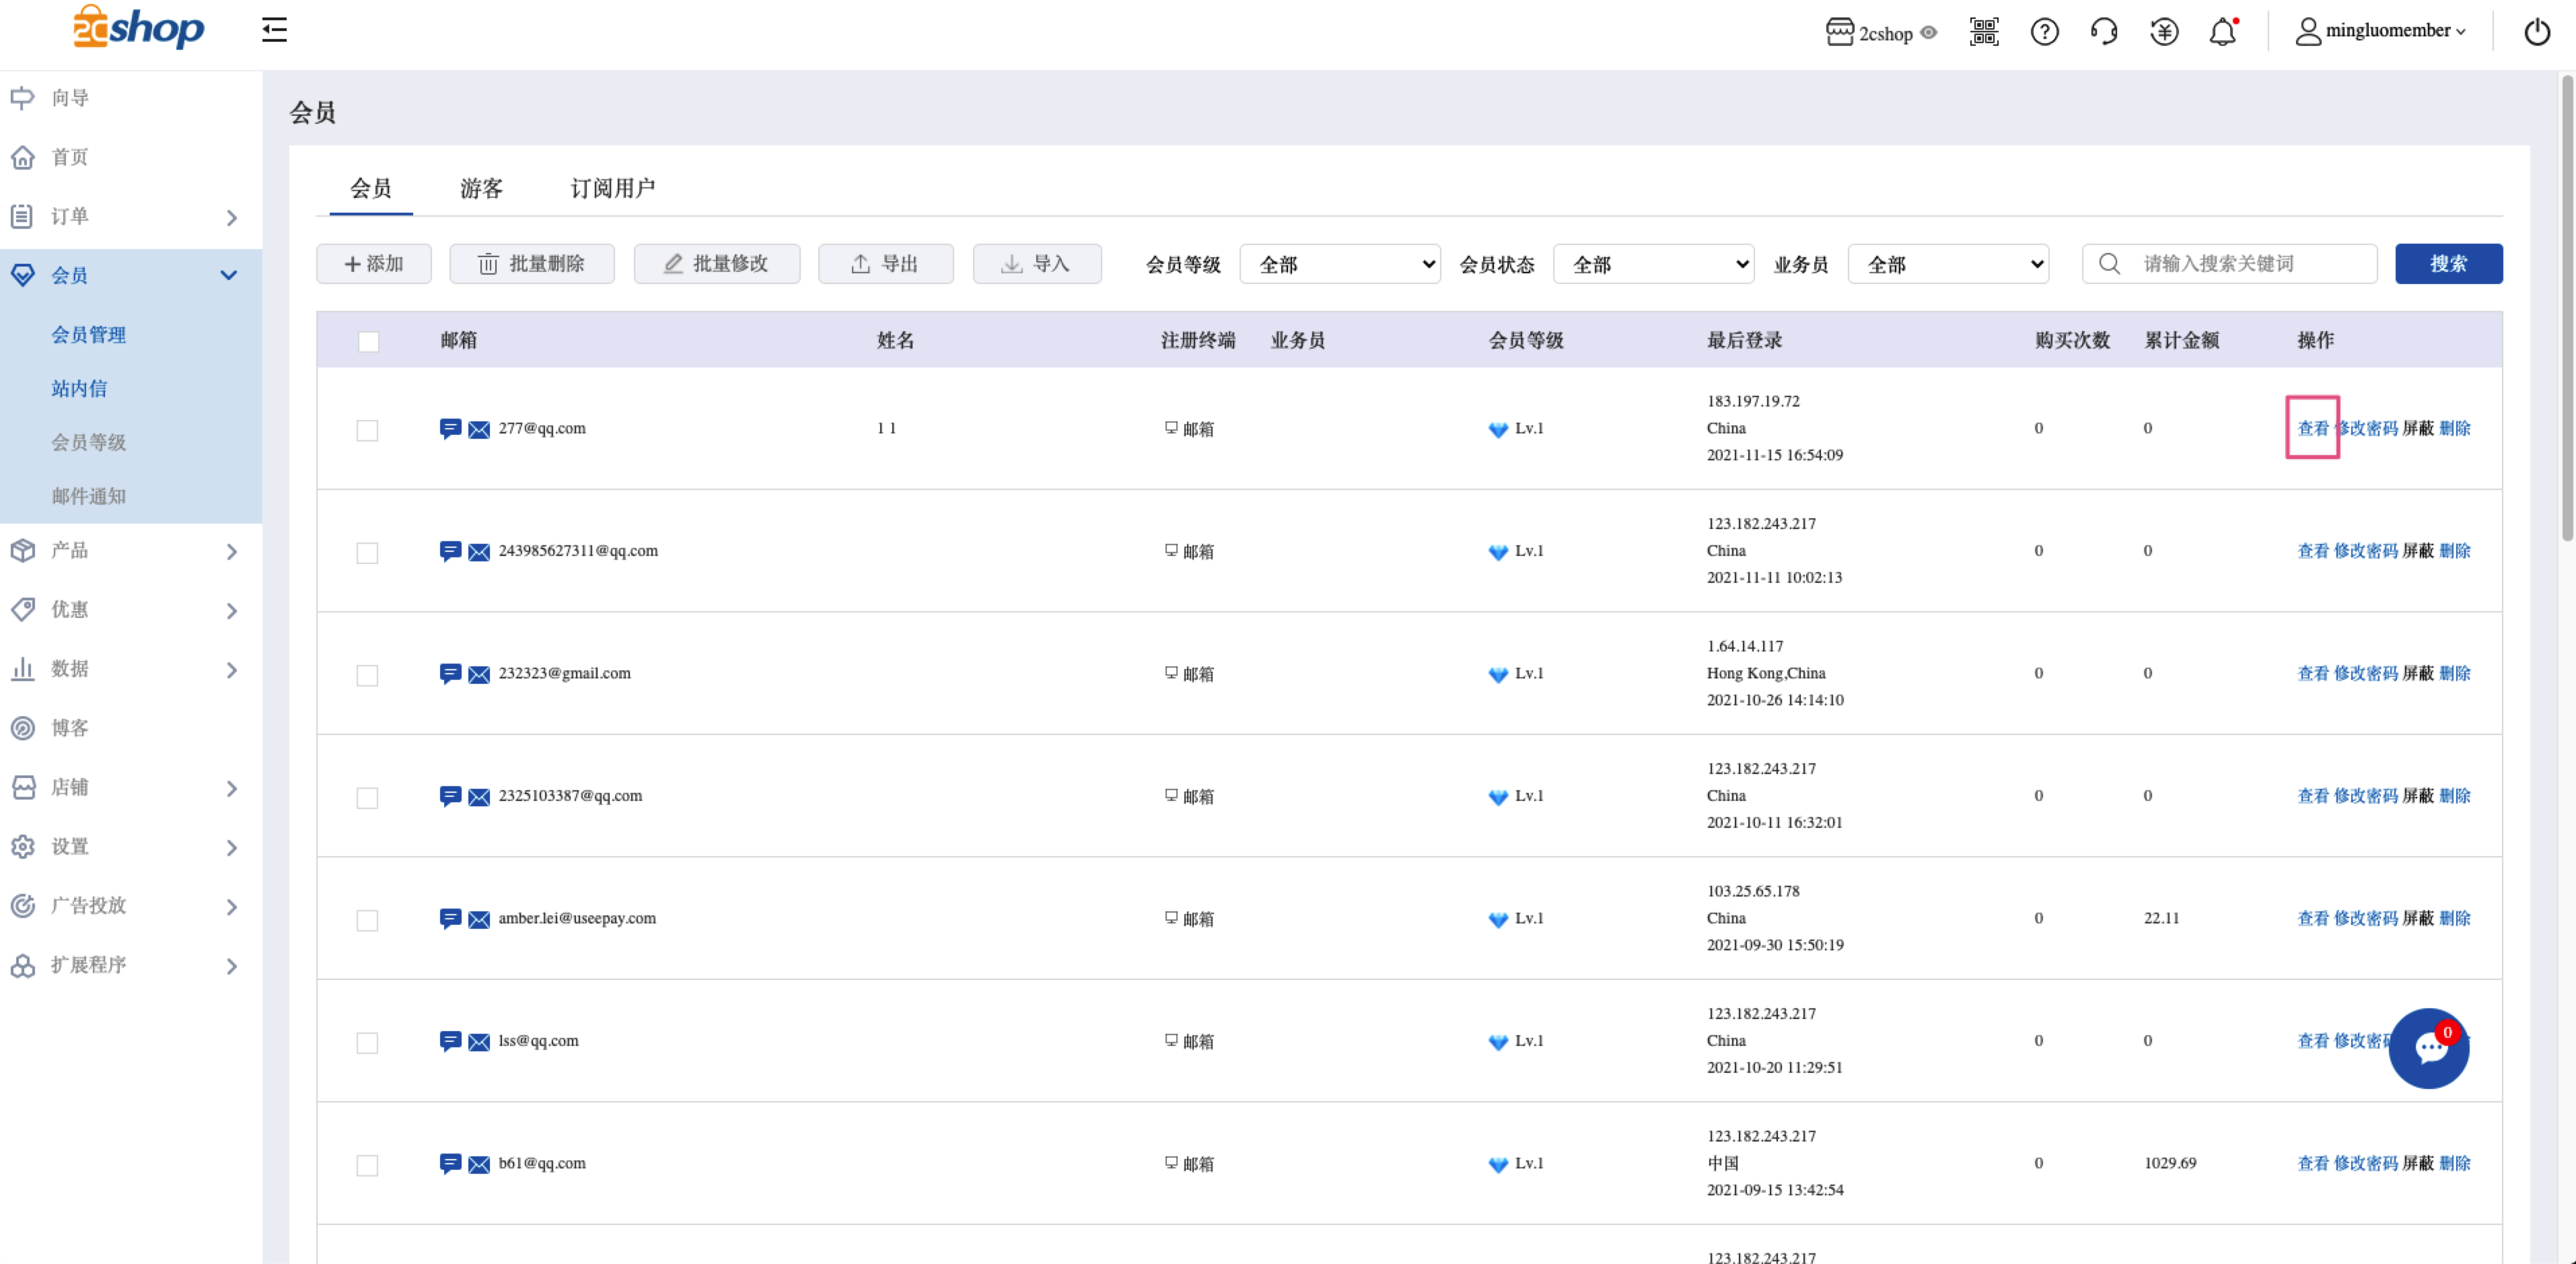Click the 批量删除 batch delete button
Viewport: 2576px width, 1264px height.
click(x=532, y=264)
